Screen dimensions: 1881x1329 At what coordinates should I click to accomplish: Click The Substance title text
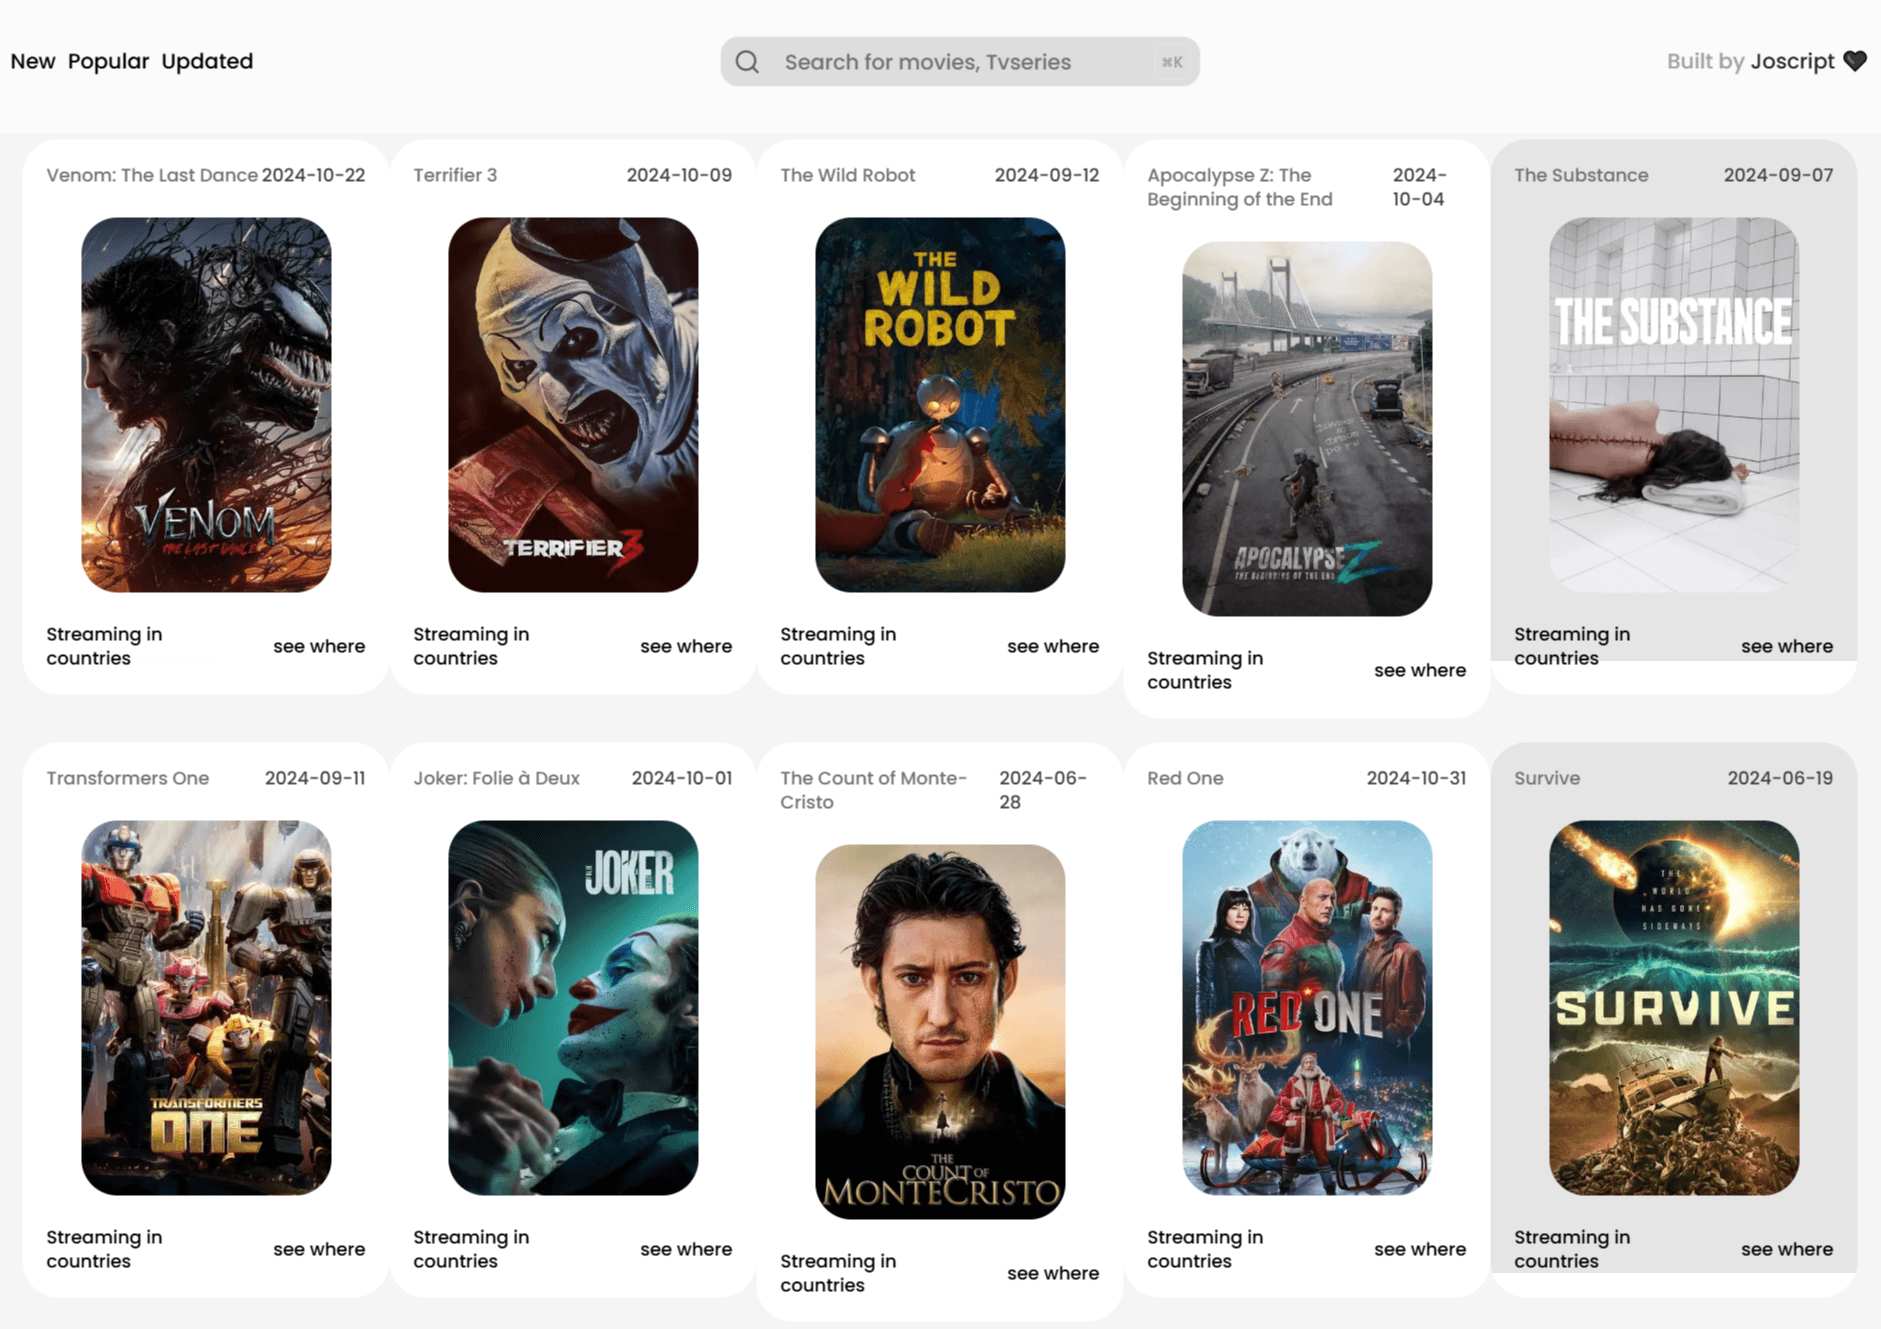point(1581,175)
